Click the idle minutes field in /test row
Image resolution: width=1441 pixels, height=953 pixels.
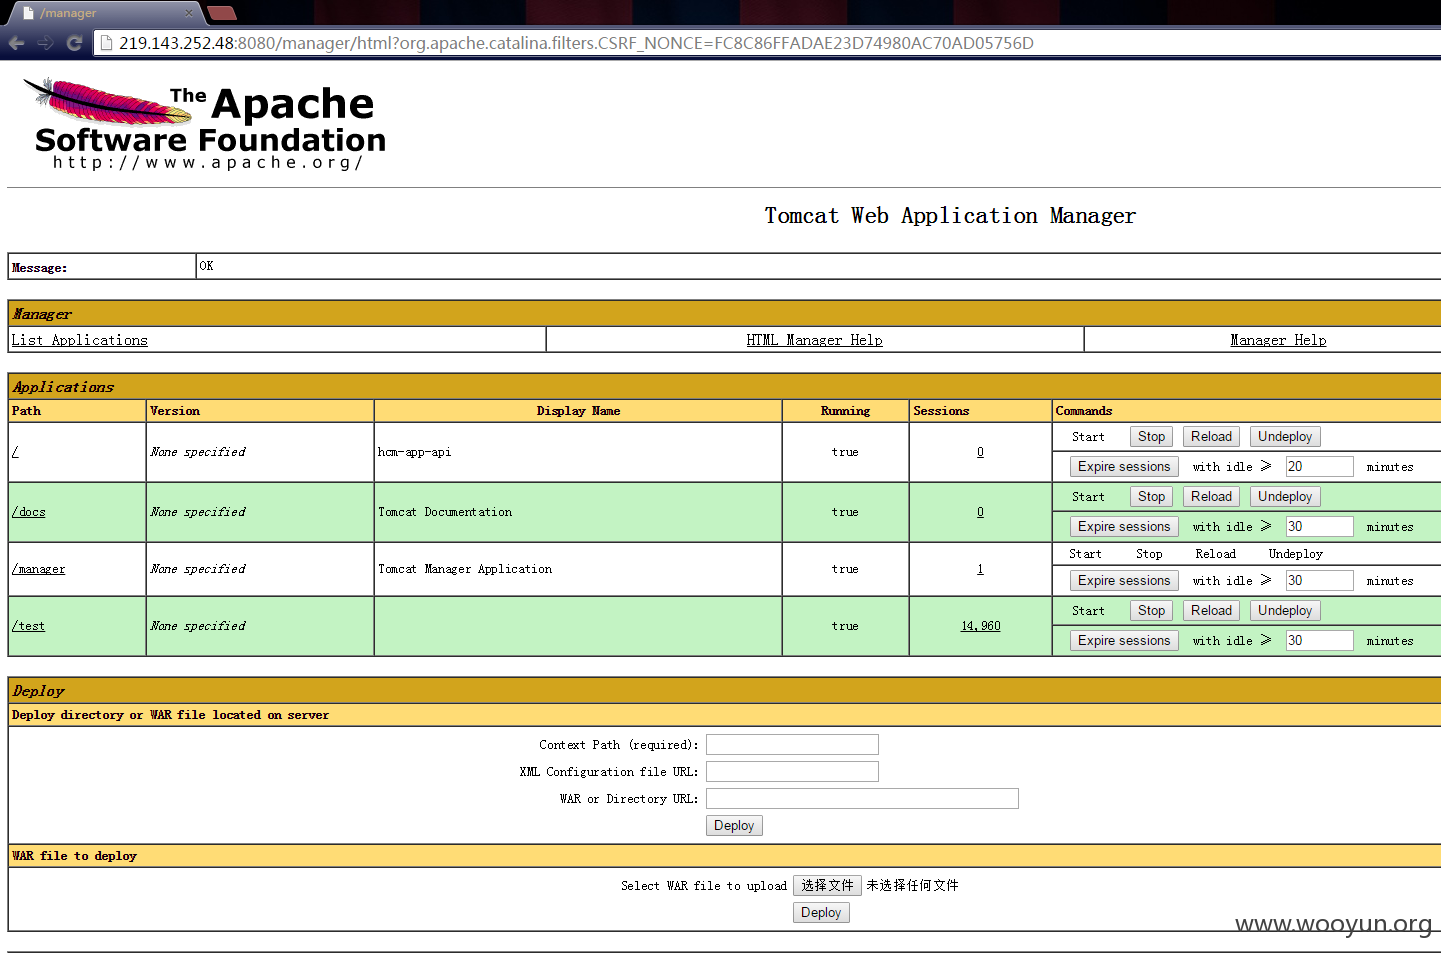pyautogui.click(x=1319, y=641)
